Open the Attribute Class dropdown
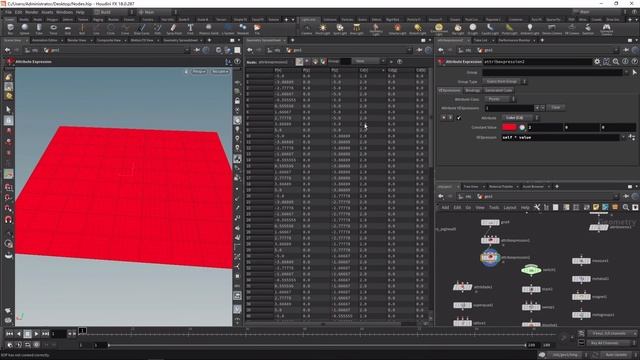 coord(500,99)
